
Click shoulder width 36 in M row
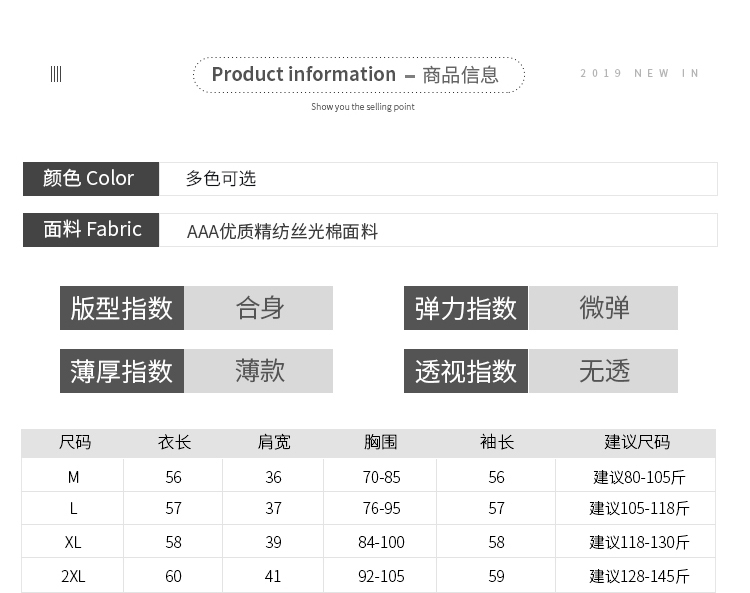[274, 477]
